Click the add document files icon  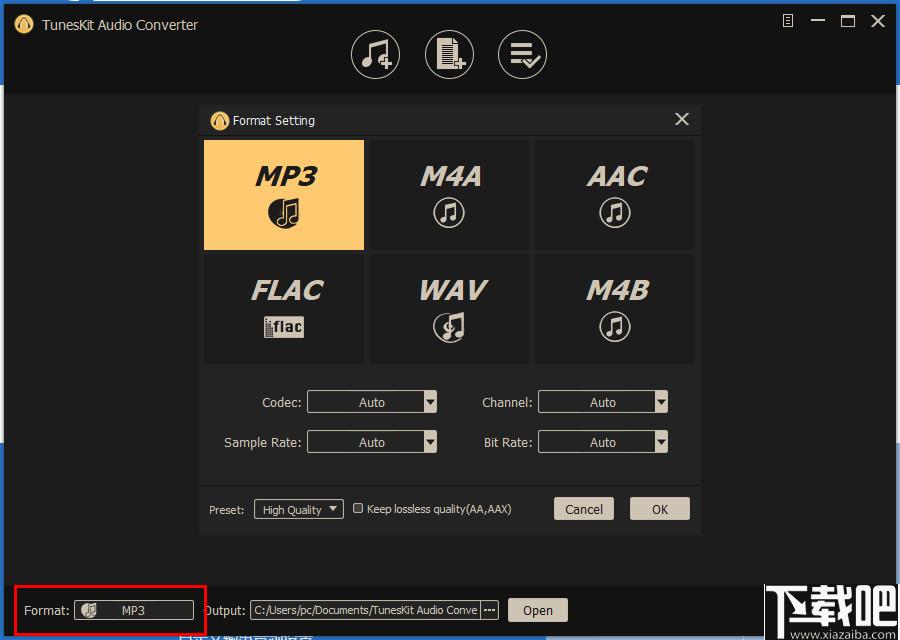tap(449, 55)
